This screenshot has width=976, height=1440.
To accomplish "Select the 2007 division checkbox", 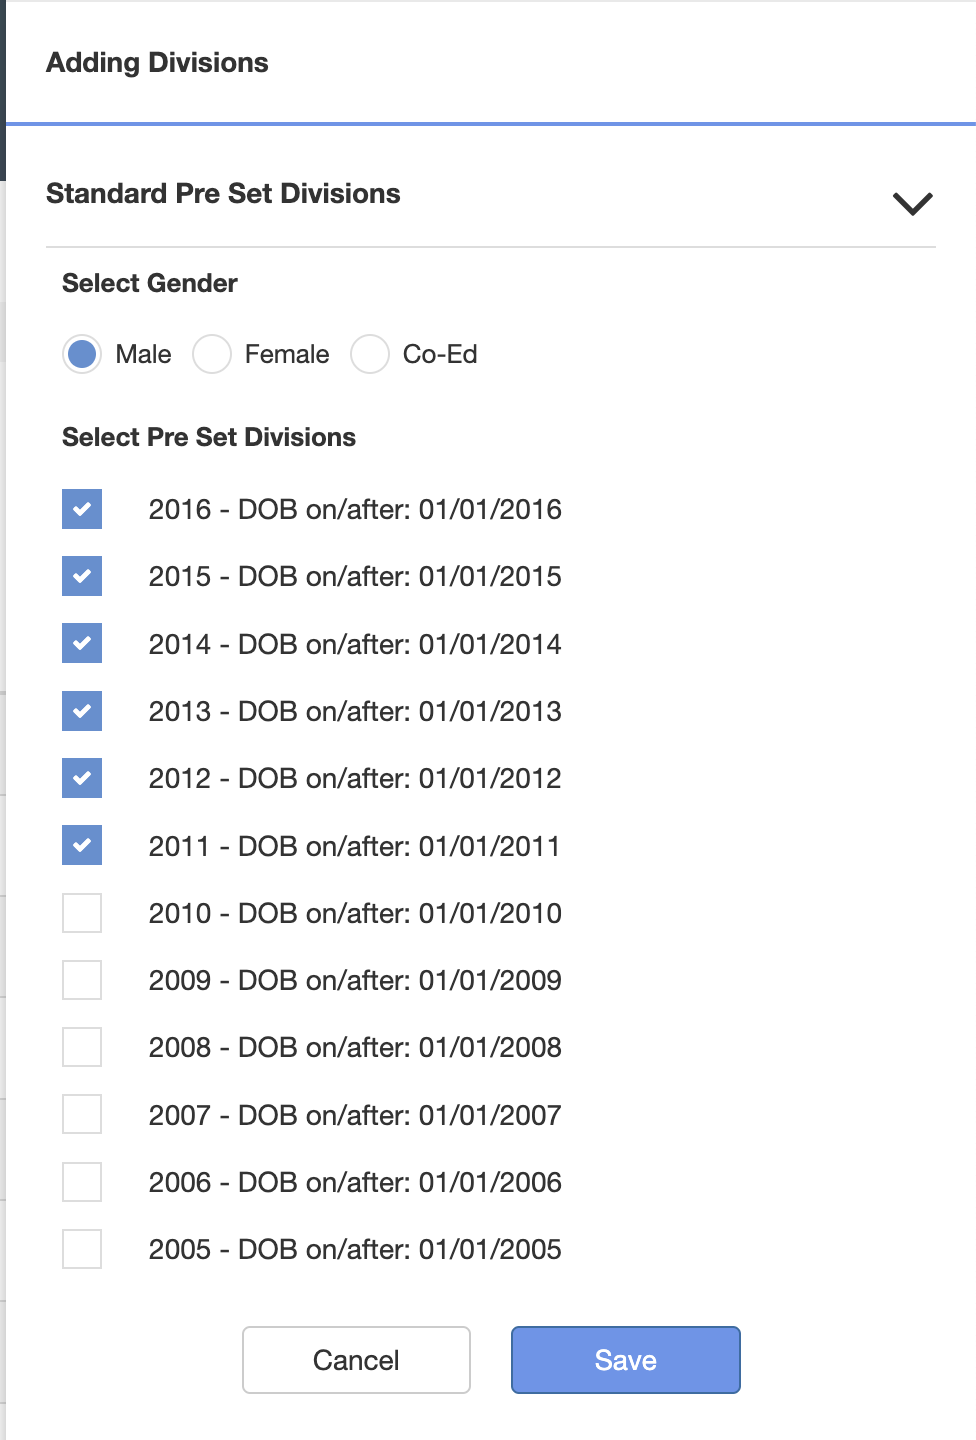I will pos(82,1114).
